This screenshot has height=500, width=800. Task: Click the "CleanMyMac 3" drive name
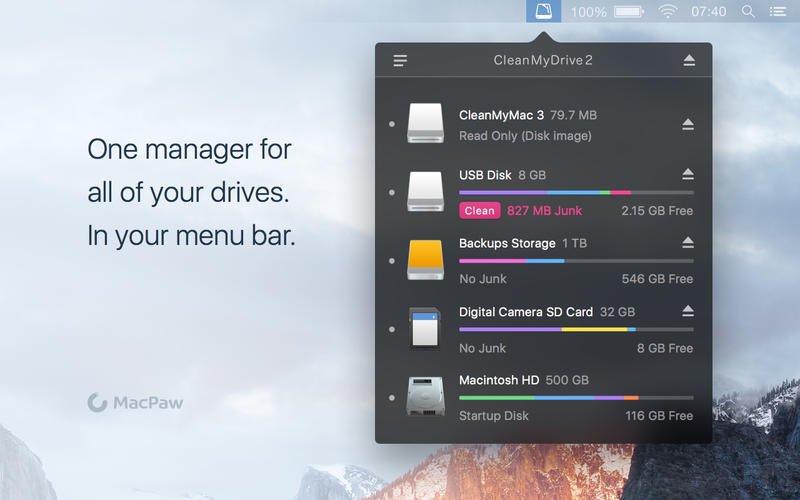[502, 115]
